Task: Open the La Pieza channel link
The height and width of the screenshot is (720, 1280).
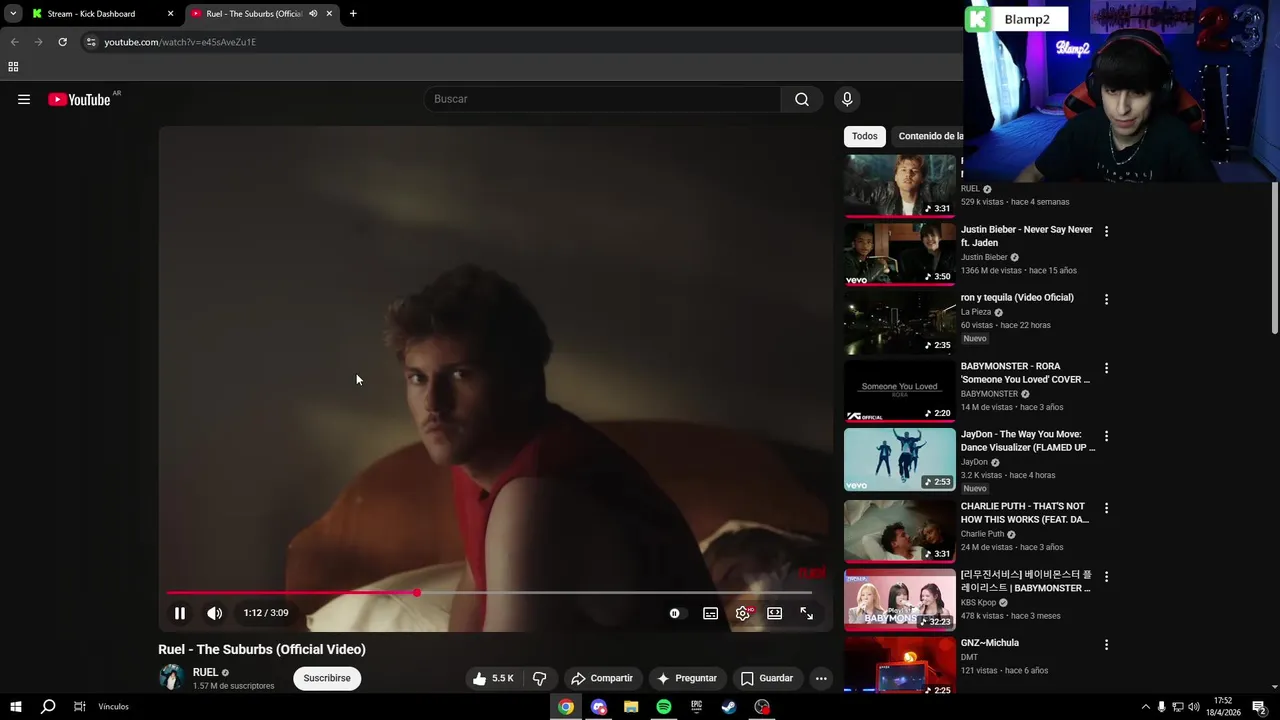Action: click(x=976, y=312)
